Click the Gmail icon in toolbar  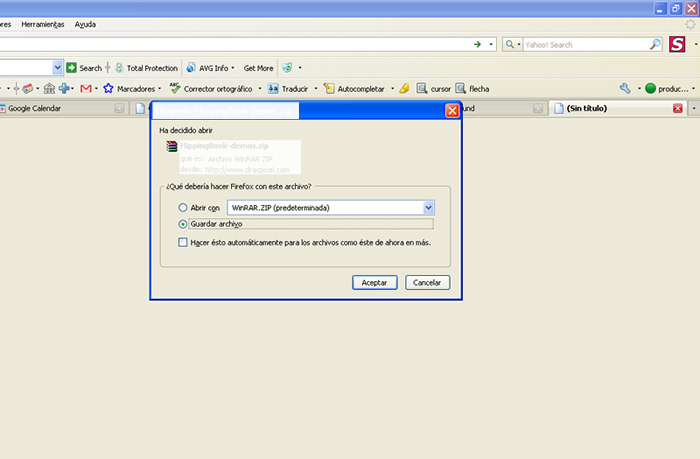click(86, 88)
